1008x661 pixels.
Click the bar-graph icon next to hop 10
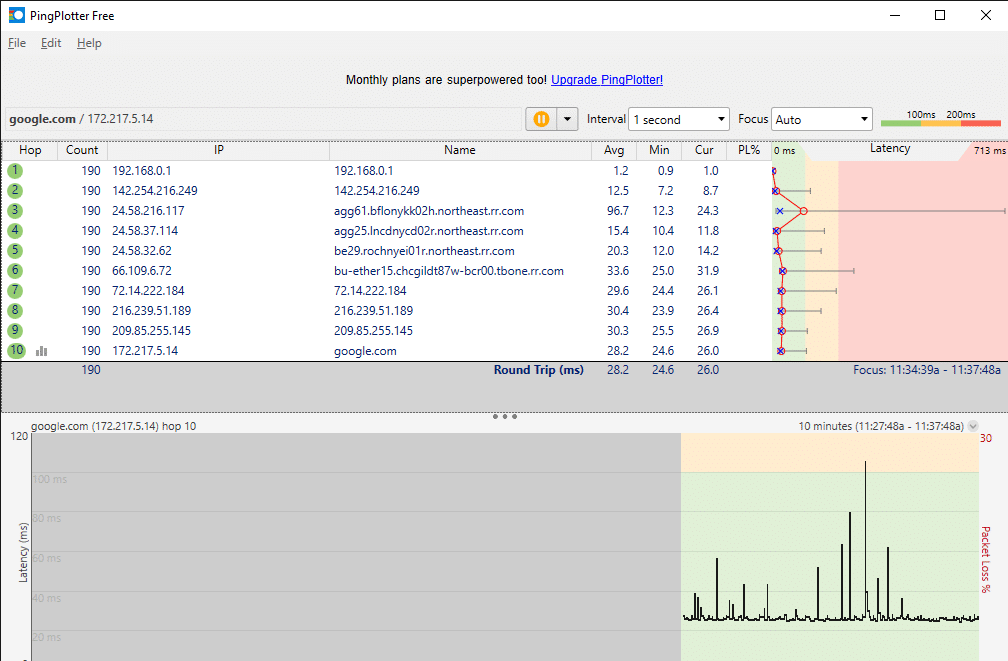(x=40, y=350)
